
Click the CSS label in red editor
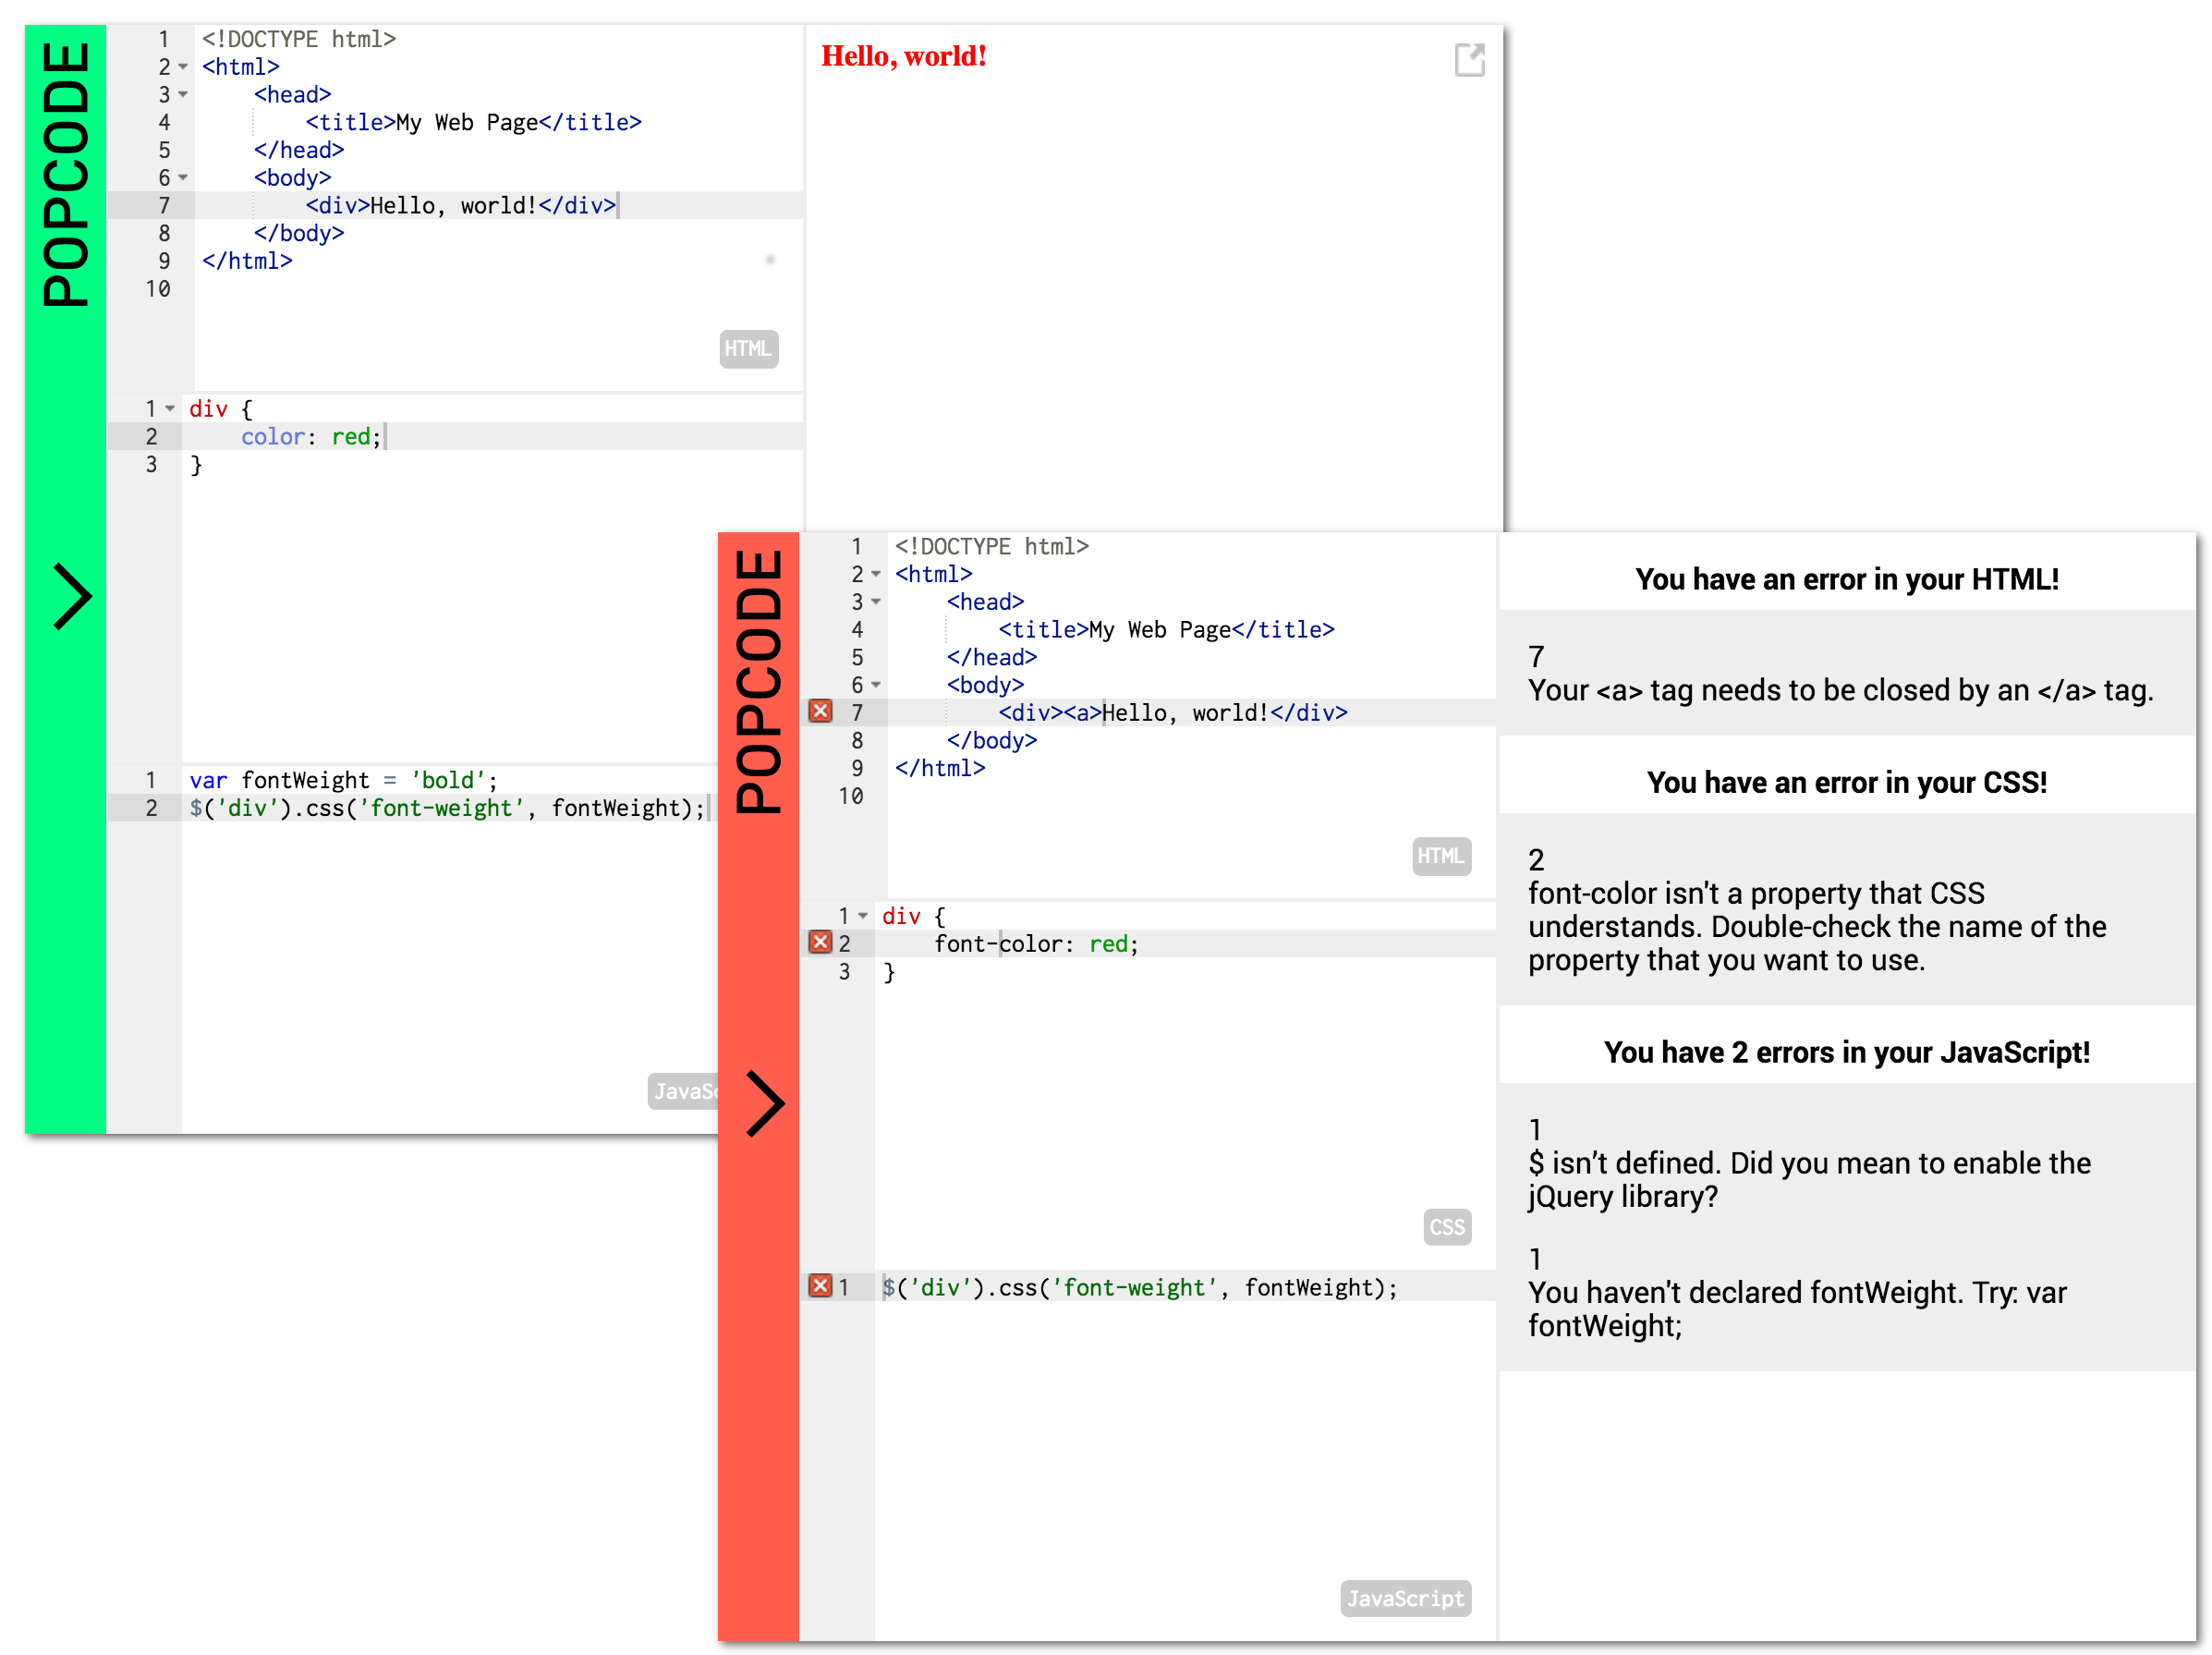pyautogui.click(x=1446, y=1227)
